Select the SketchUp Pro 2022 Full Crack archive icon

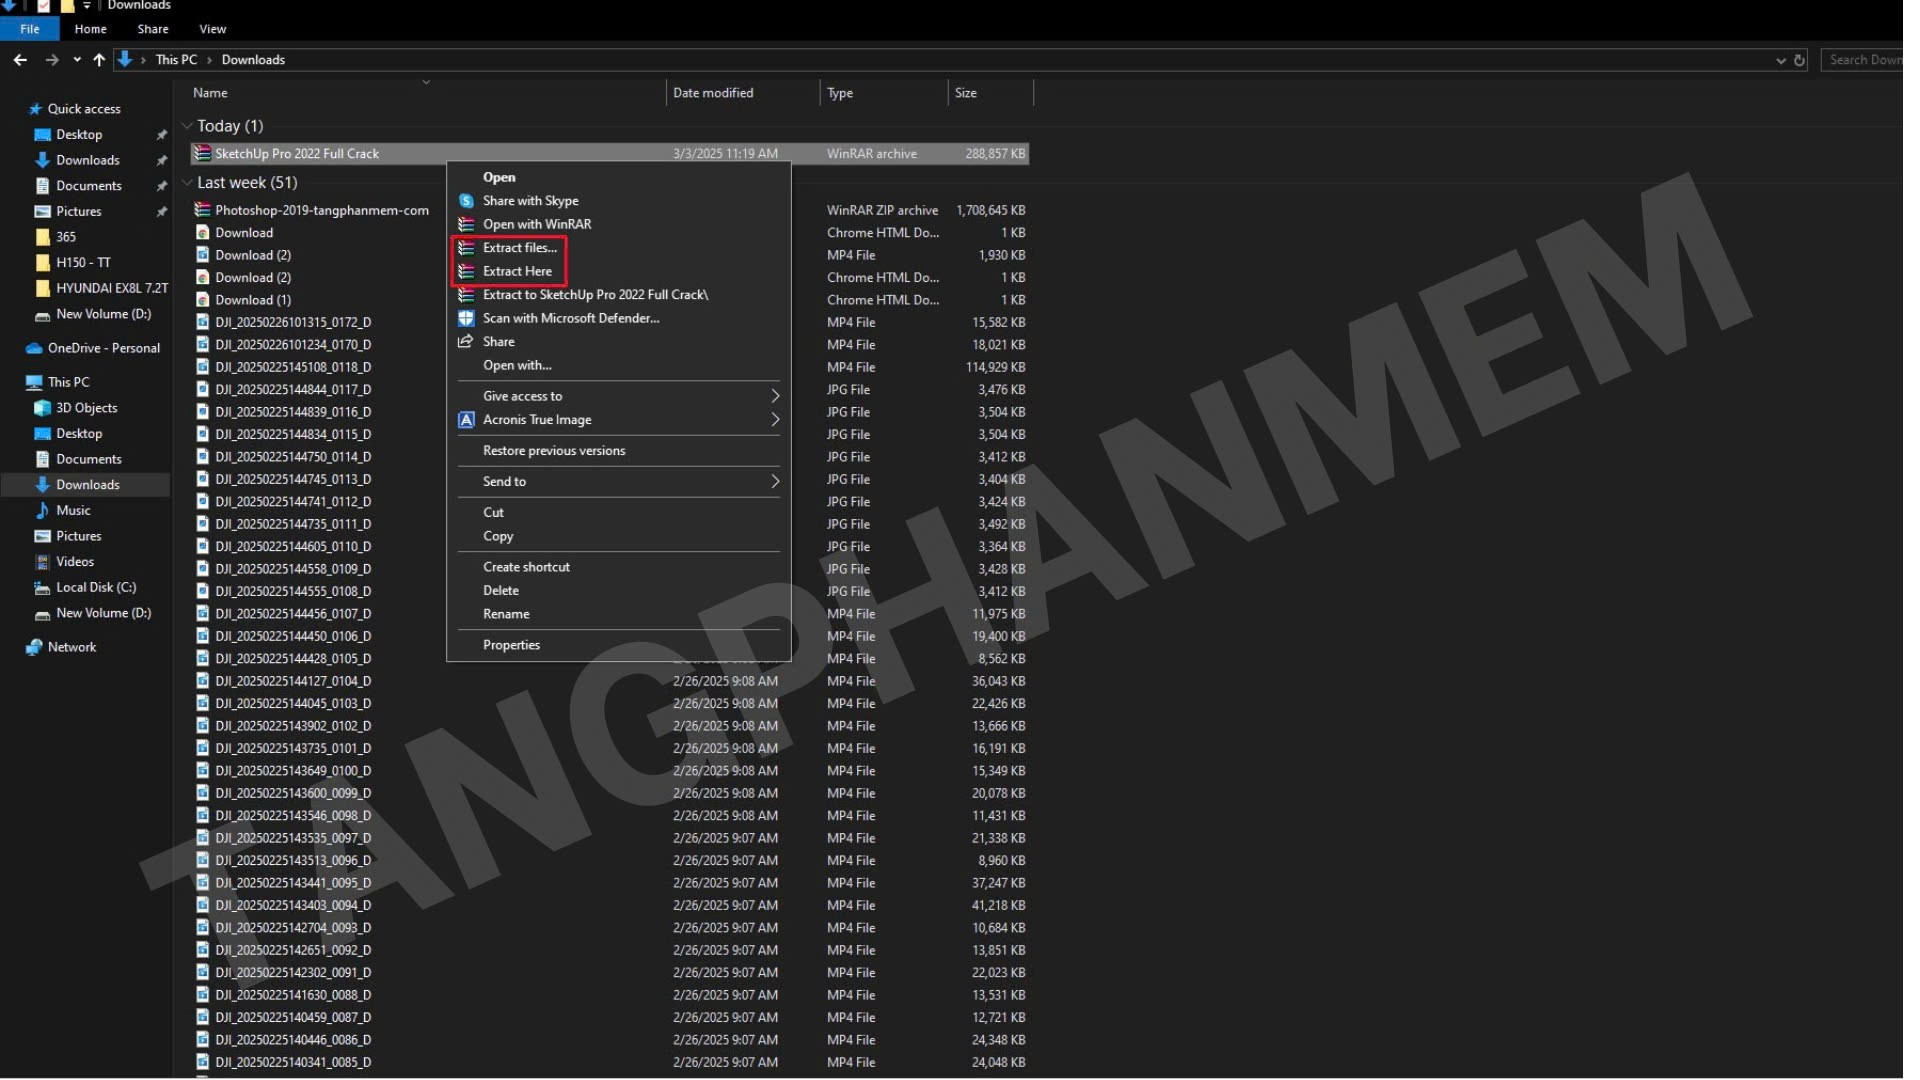[203, 154]
